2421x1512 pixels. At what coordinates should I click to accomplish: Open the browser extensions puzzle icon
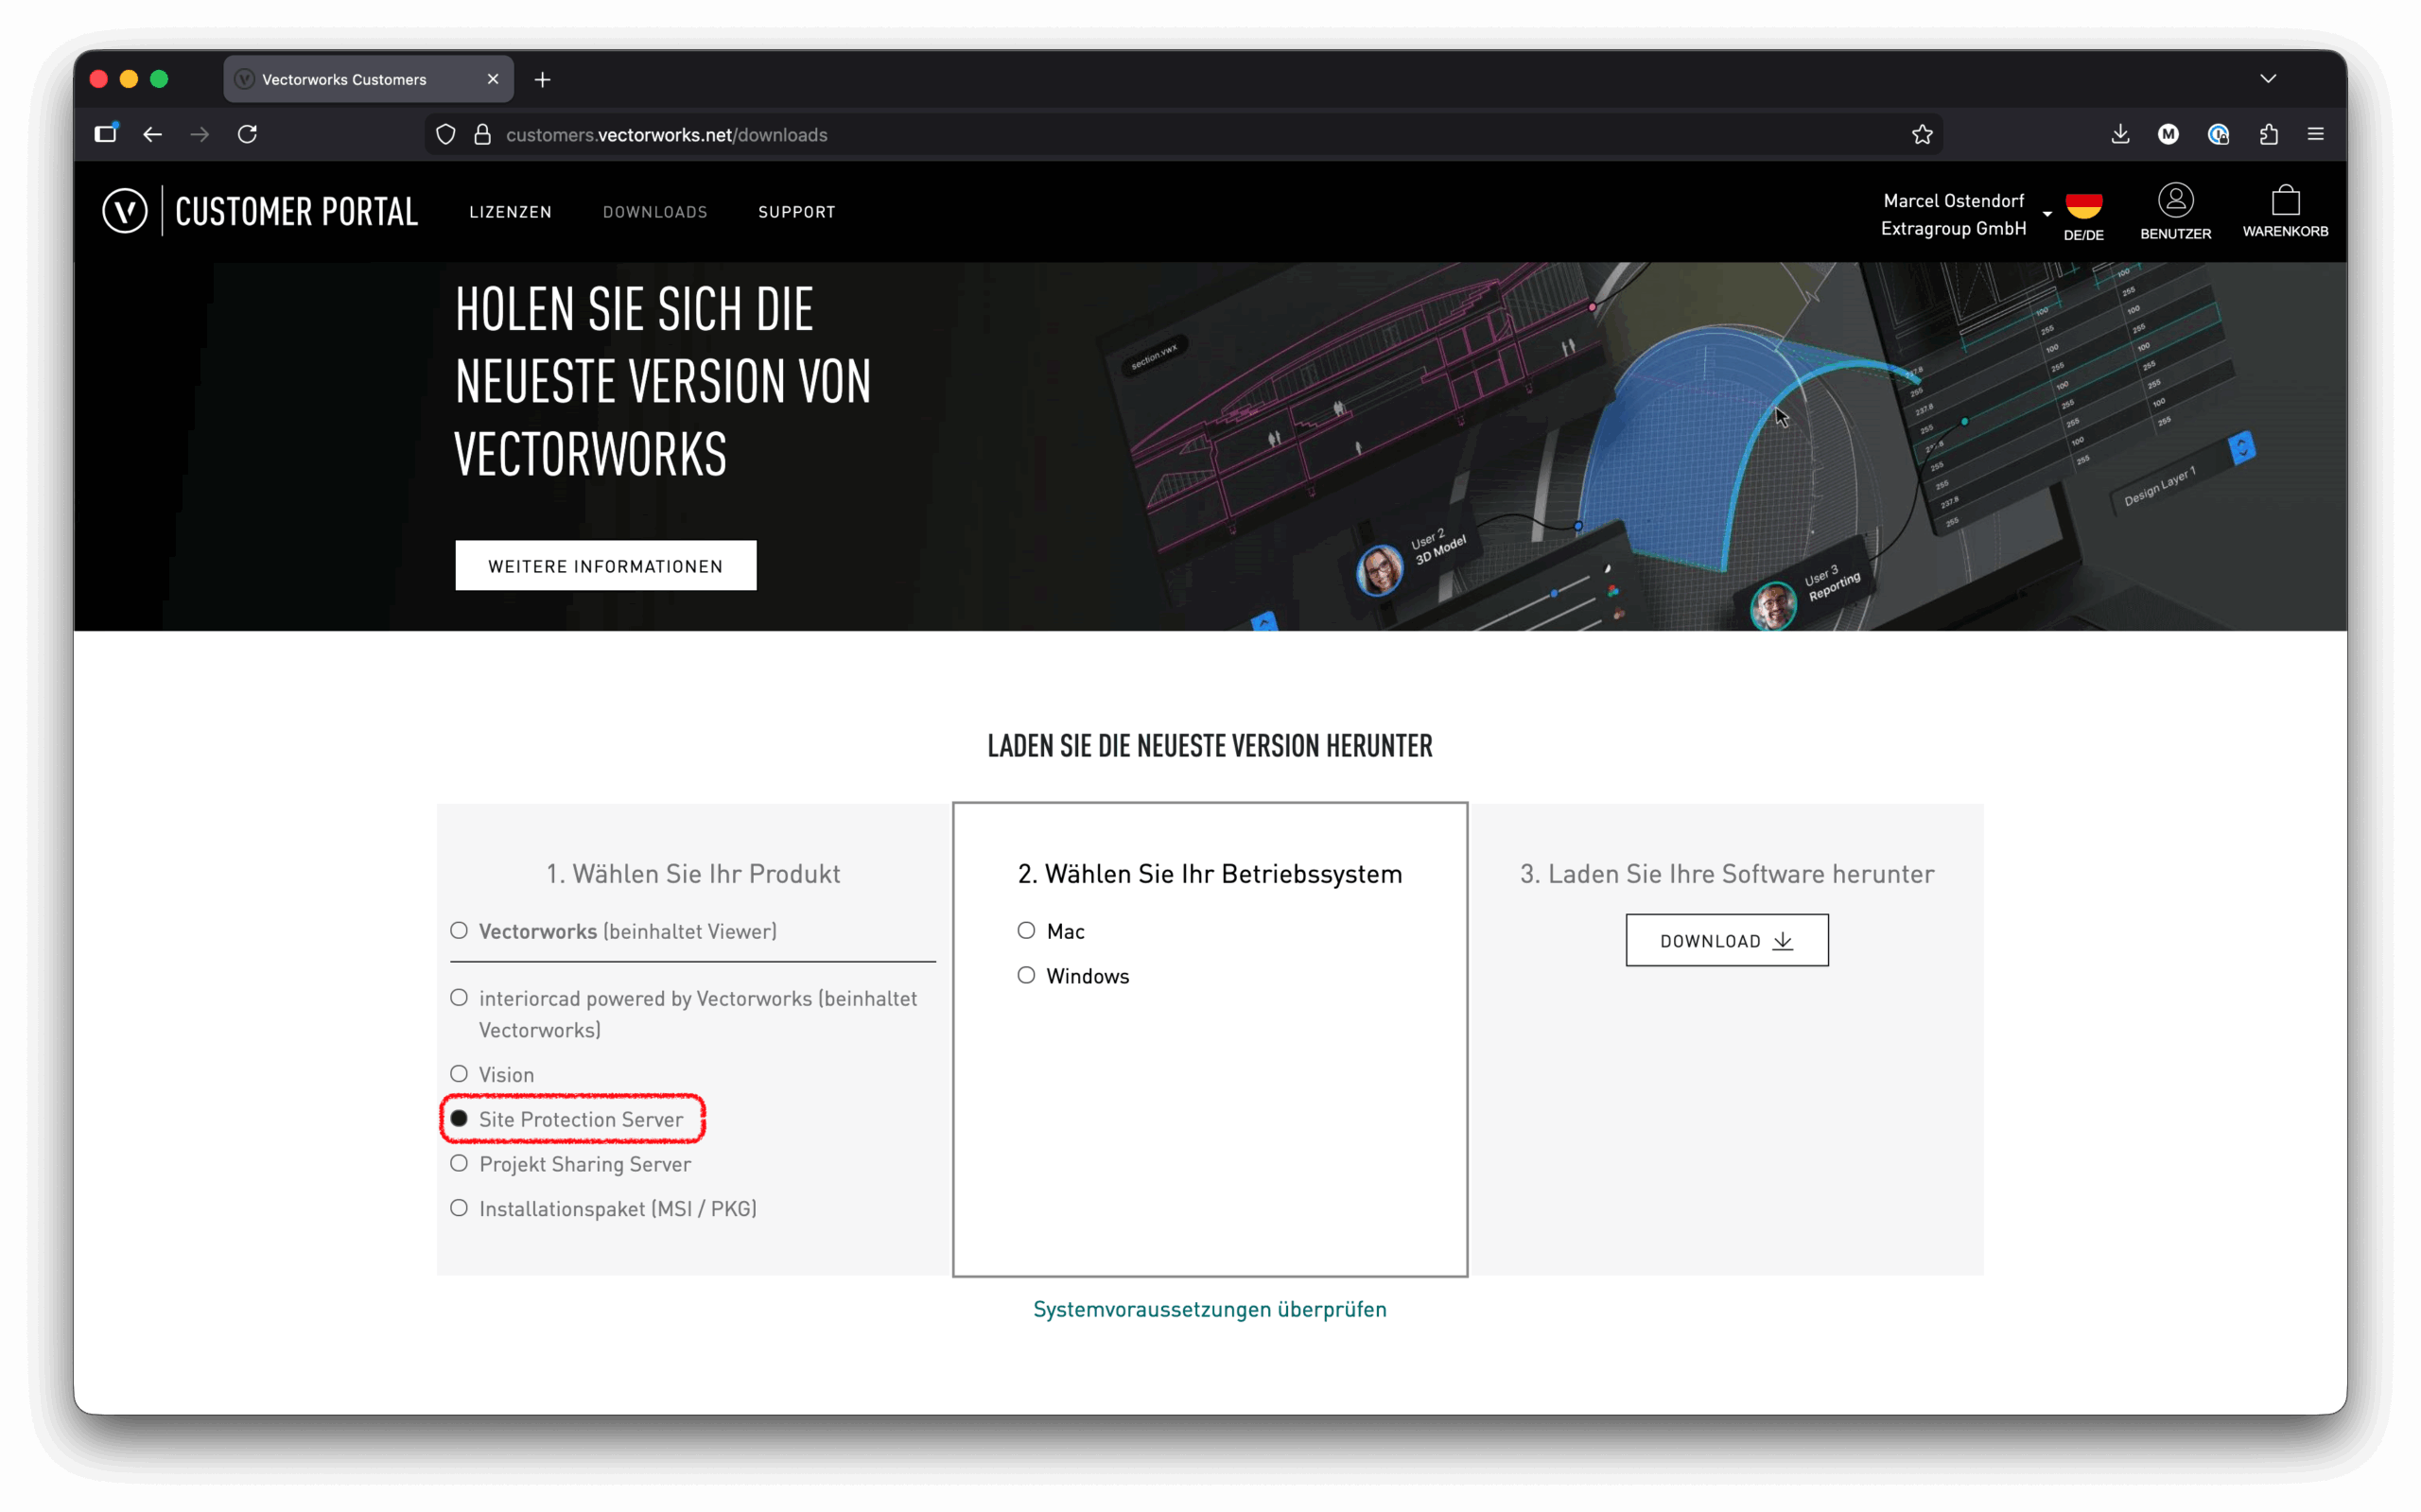(2268, 134)
